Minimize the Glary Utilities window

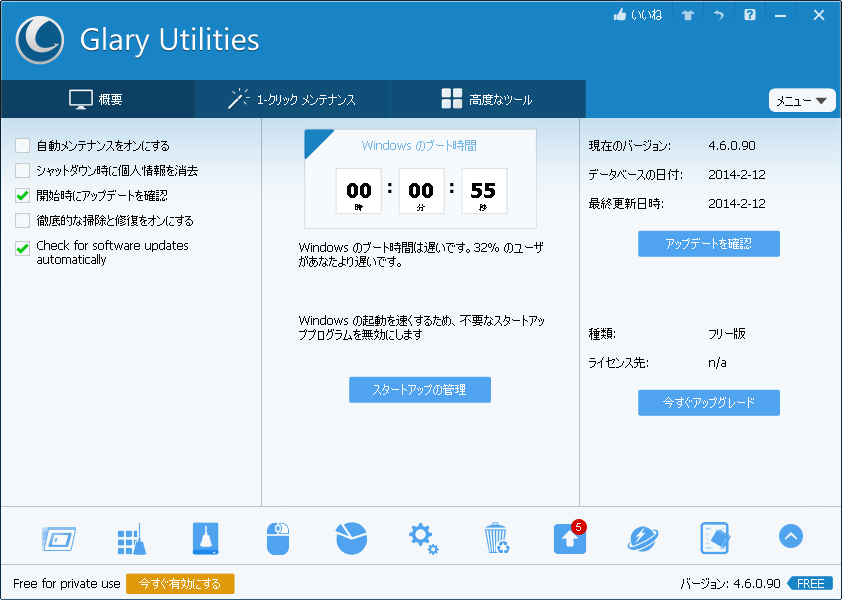(780, 16)
